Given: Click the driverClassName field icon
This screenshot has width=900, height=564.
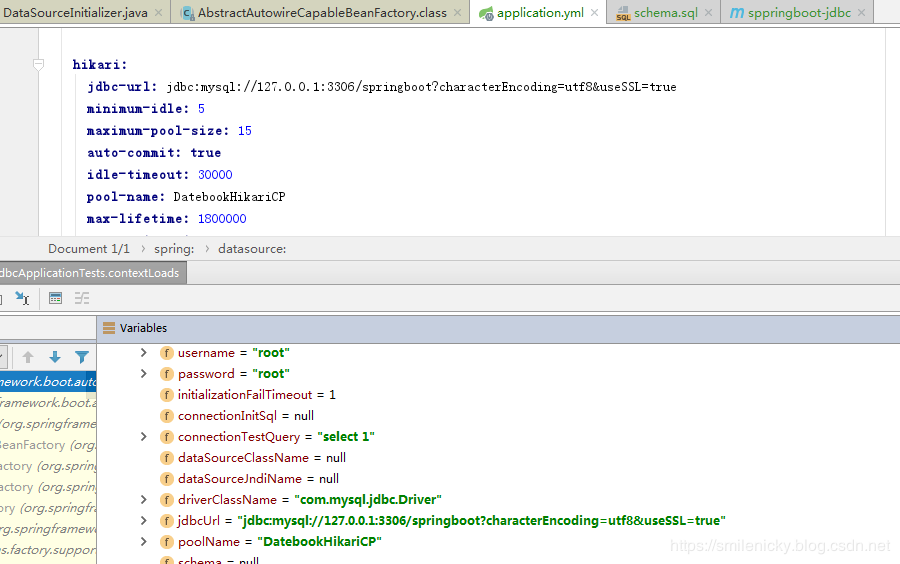Looking at the screenshot, I should pyautogui.click(x=166, y=500).
